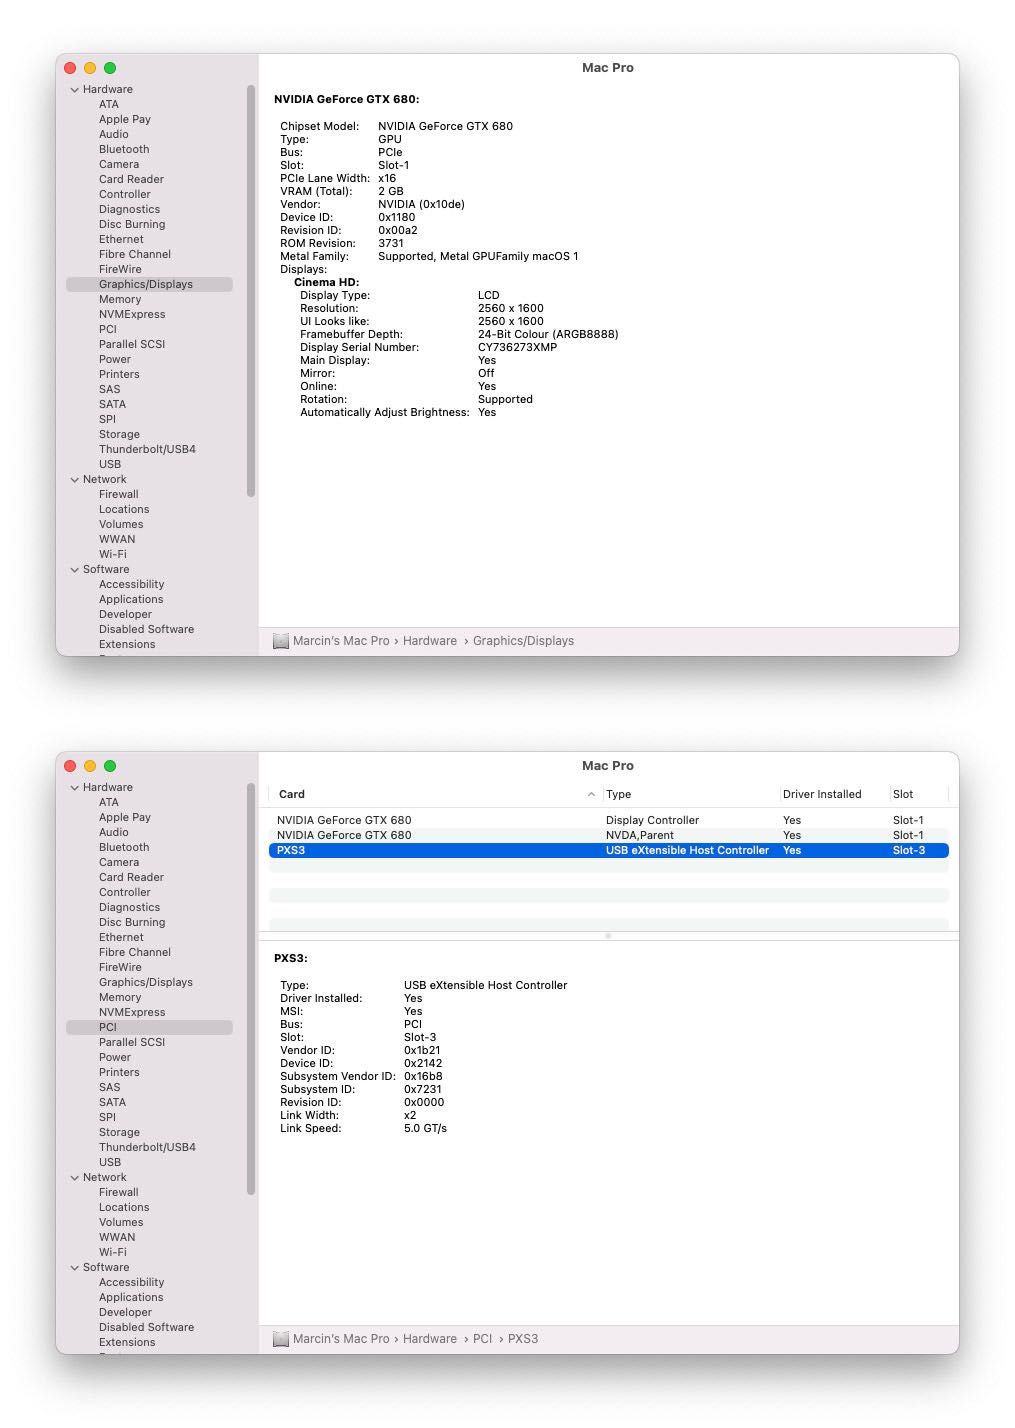1015x1428 pixels.
Task: Click Hardware in top window path bar
Action: 430,641
